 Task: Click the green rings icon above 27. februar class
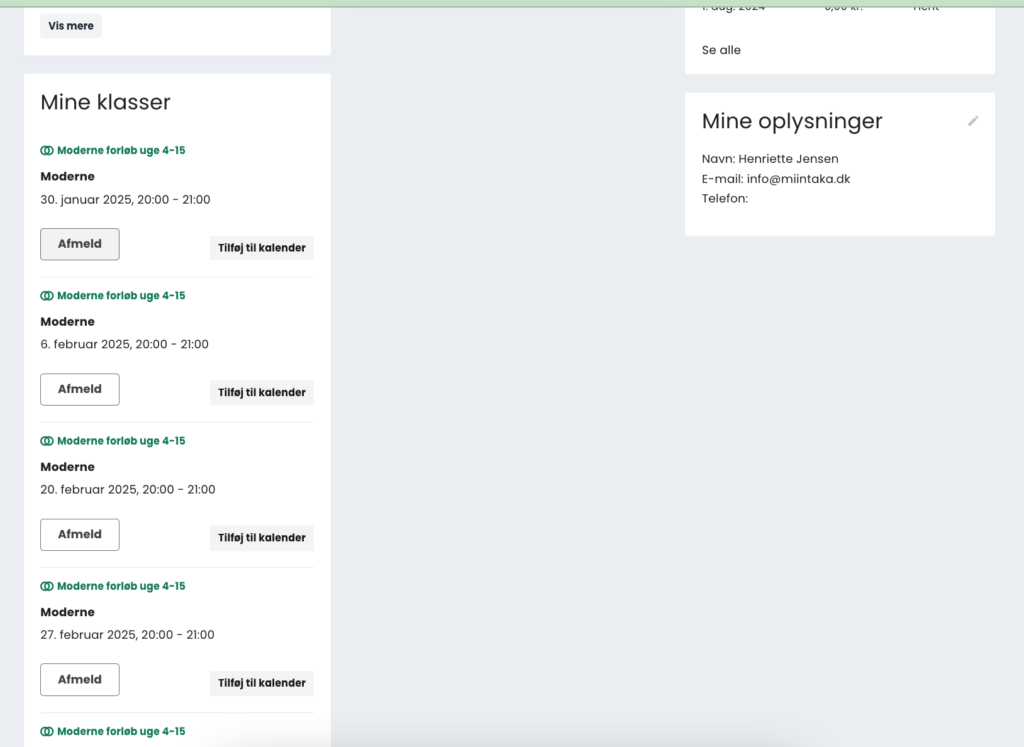pos(47,586)
